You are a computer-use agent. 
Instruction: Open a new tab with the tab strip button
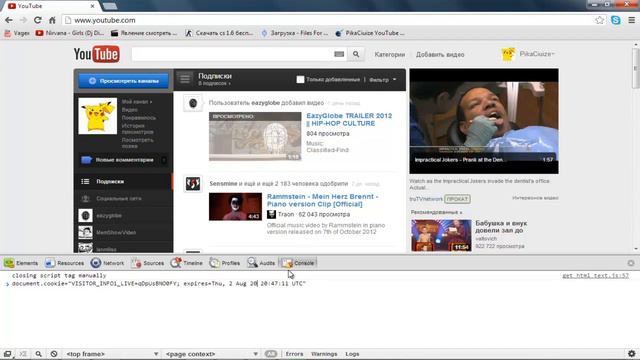coord(109,6)
